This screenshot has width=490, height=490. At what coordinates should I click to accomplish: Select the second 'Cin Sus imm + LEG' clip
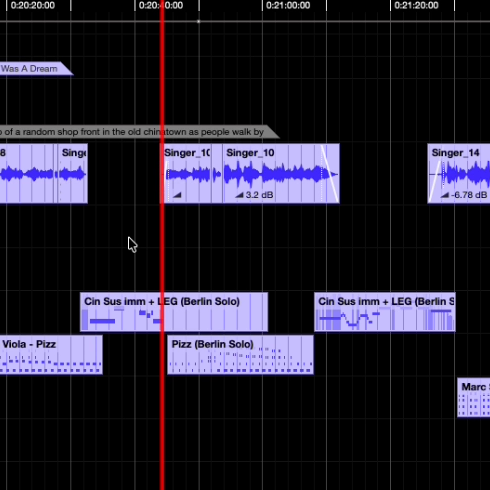(x=385, y=312)
